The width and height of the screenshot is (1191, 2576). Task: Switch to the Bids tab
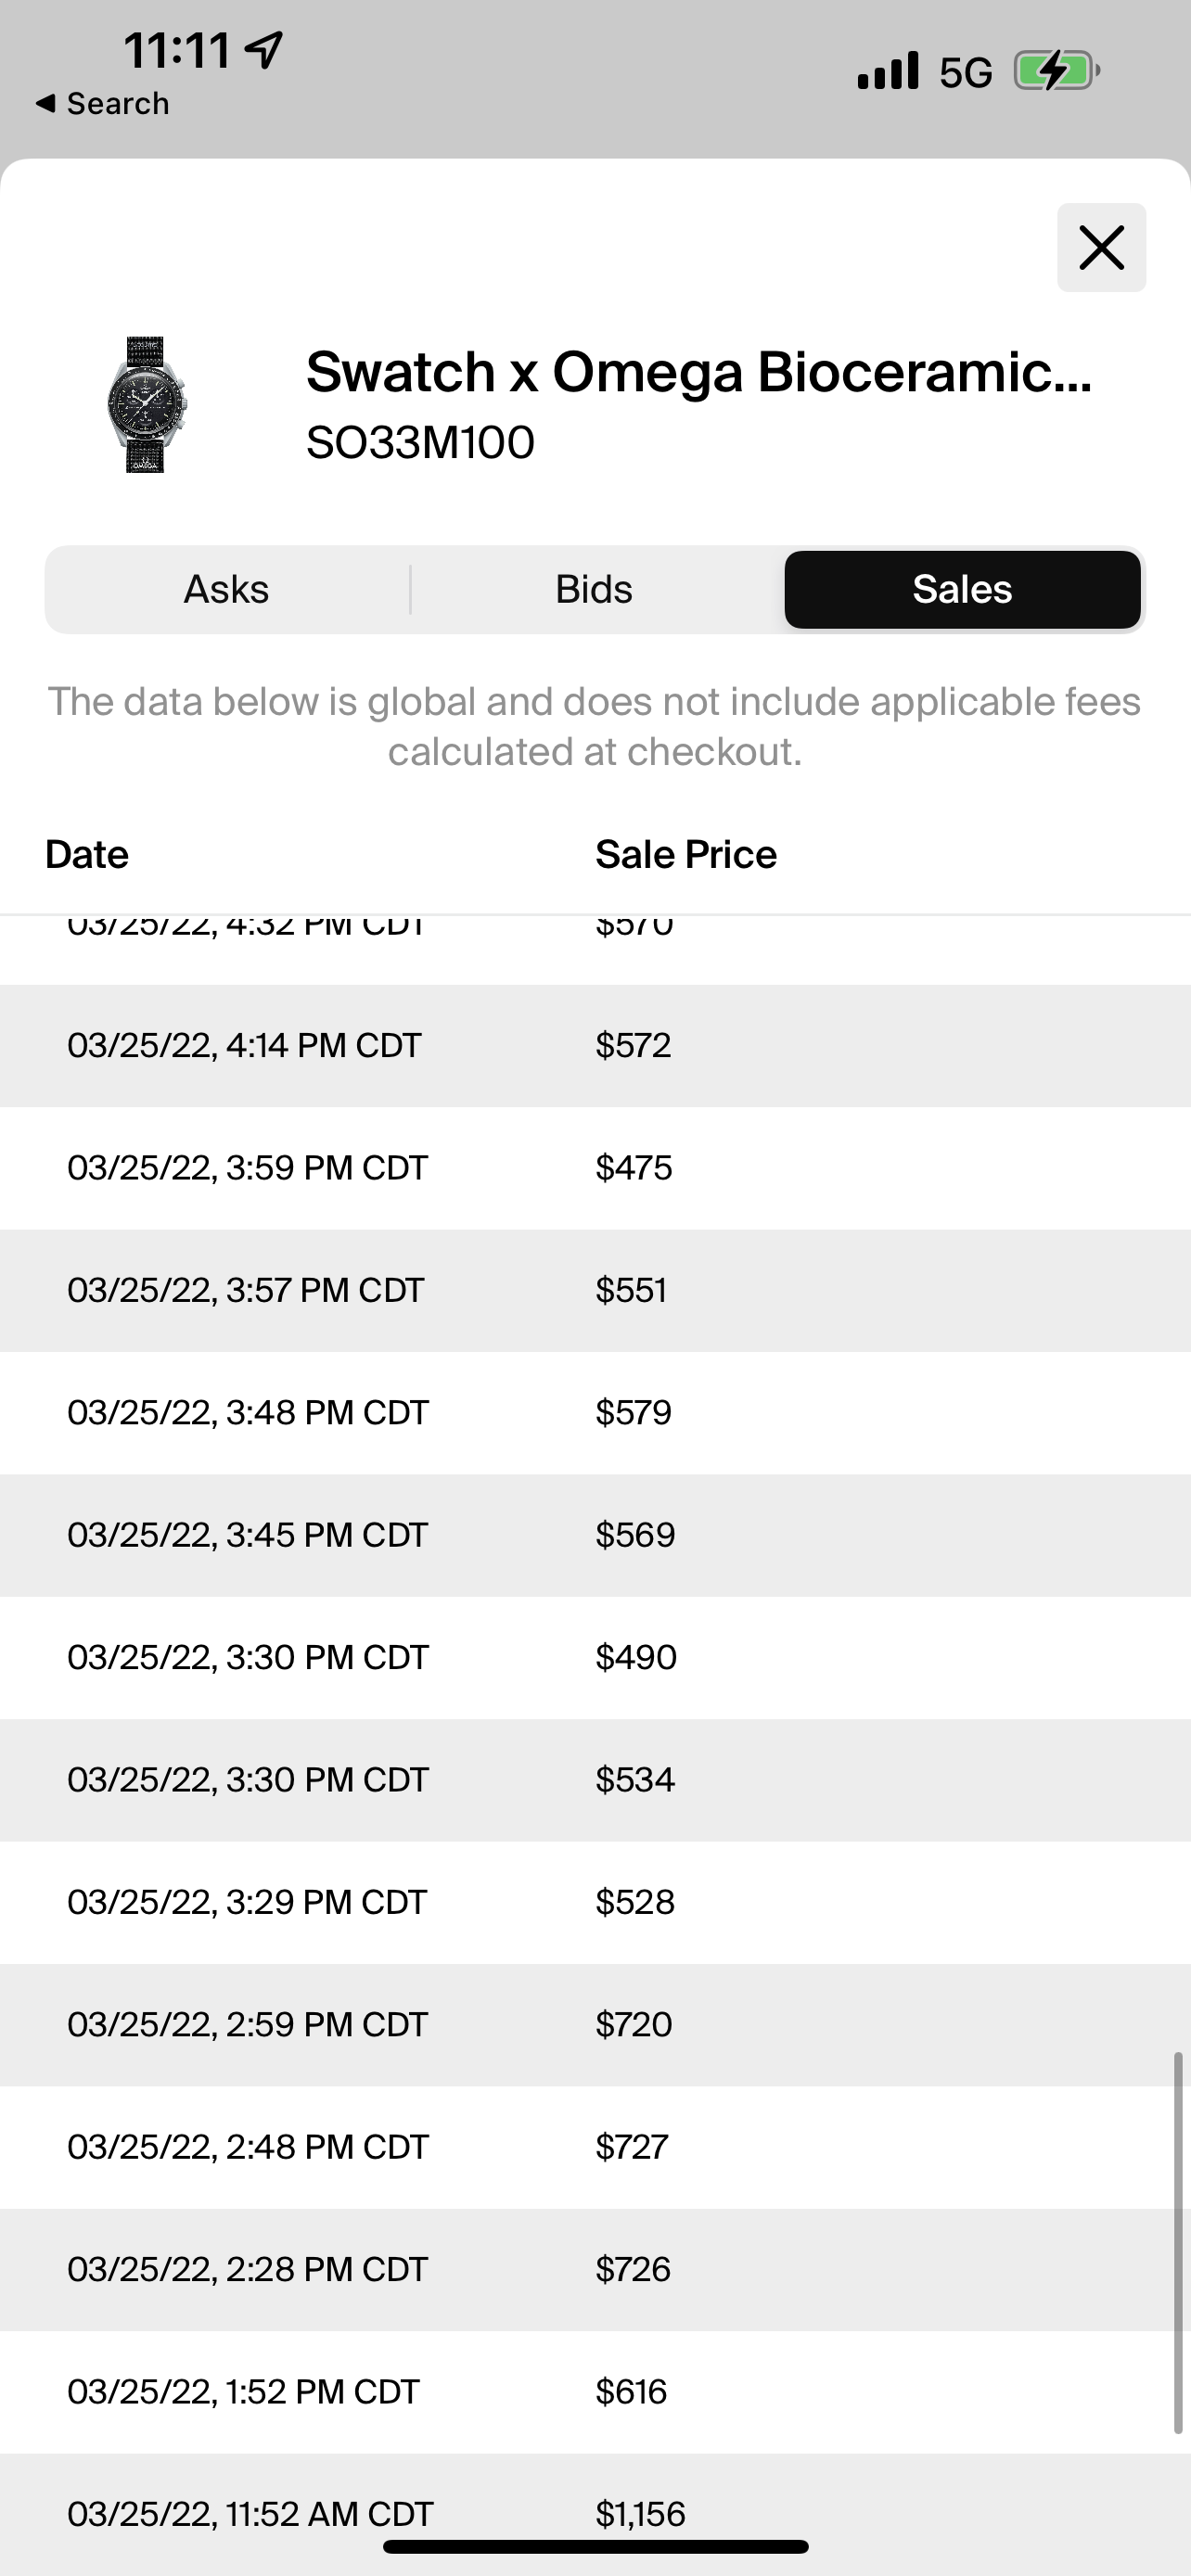[594, 589]
